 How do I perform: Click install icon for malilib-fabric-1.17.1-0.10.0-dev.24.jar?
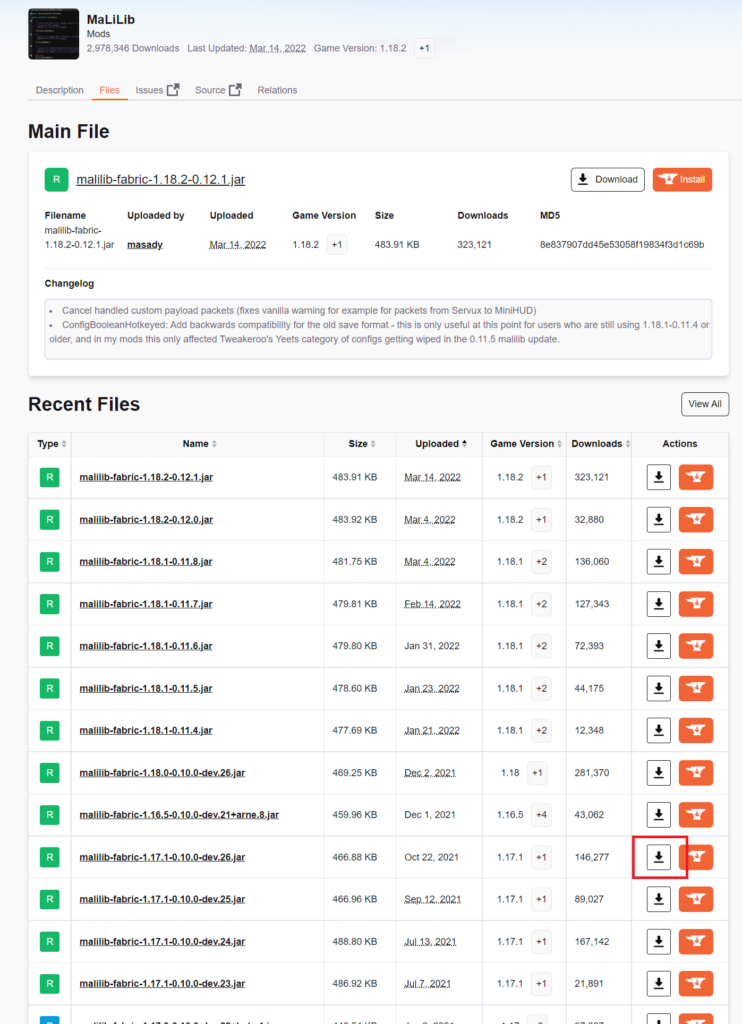click(695, 941)
